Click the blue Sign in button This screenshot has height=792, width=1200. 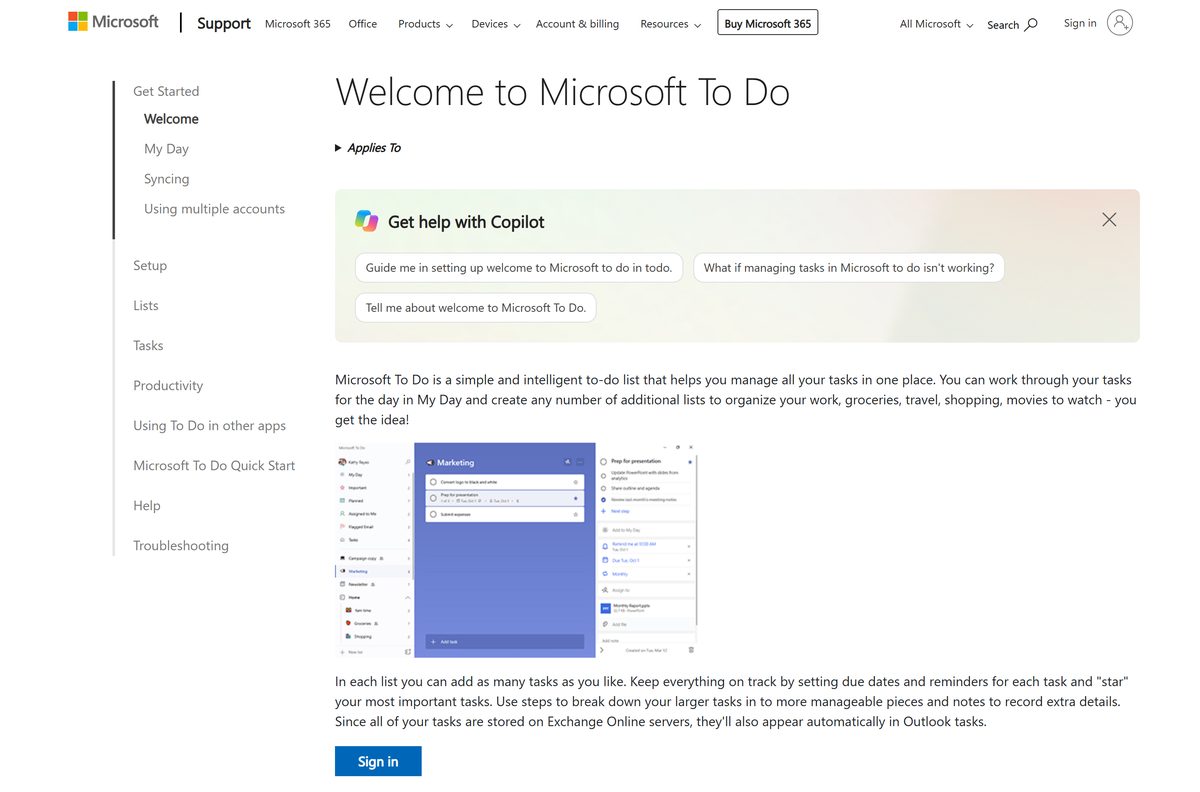378,761
